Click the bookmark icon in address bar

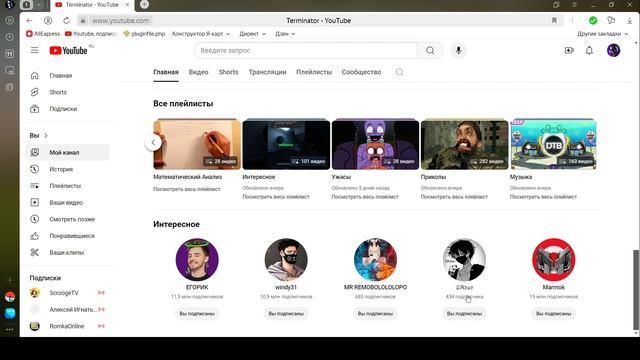[x=554, y=20]
